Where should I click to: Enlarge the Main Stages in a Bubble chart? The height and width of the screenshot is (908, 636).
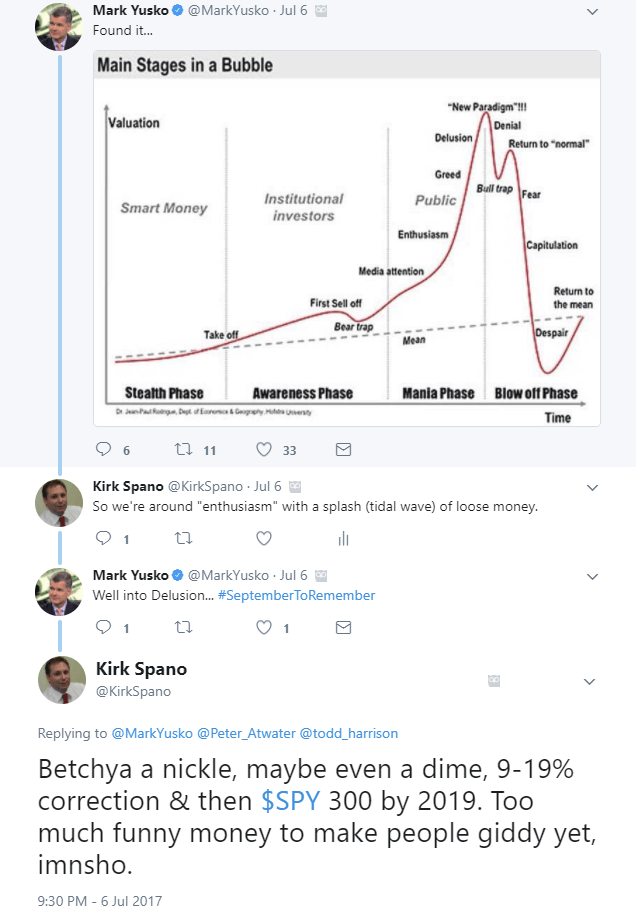(347, 238)
